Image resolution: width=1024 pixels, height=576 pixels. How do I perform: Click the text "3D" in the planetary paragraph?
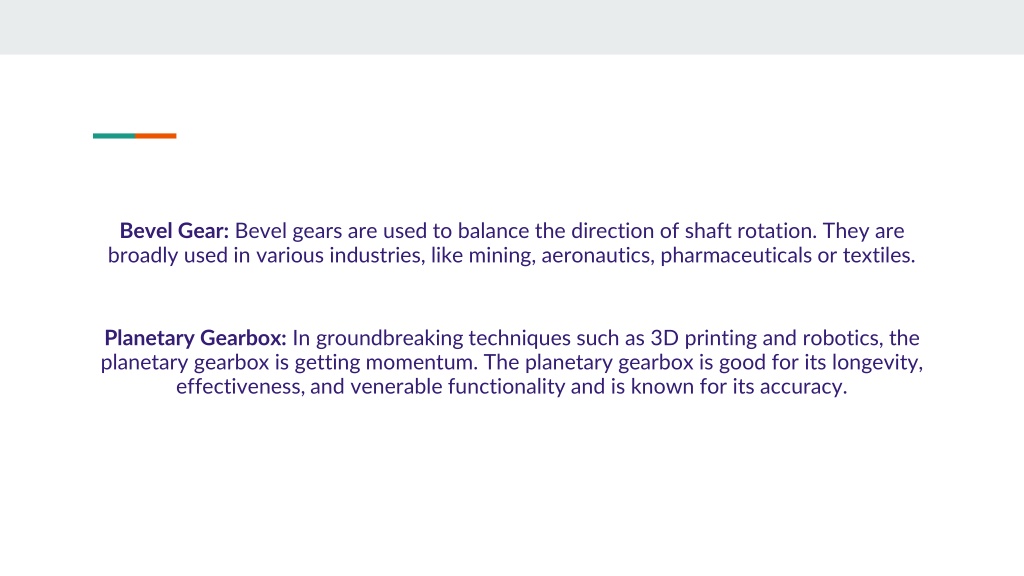coord(664,338)
